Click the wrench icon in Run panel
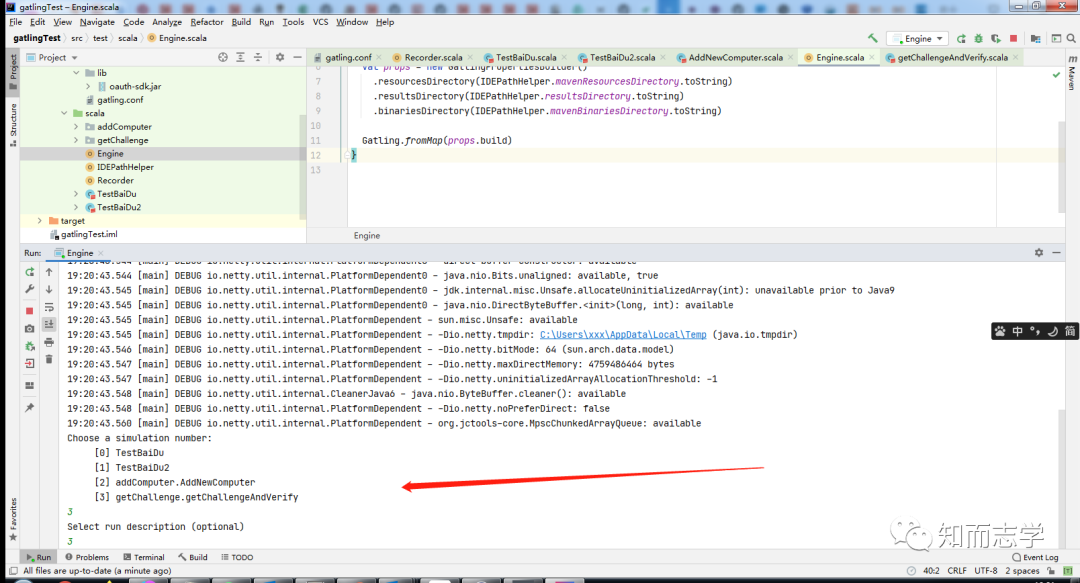This screenshot has width=1080, height=583. (x=30, y=289)
